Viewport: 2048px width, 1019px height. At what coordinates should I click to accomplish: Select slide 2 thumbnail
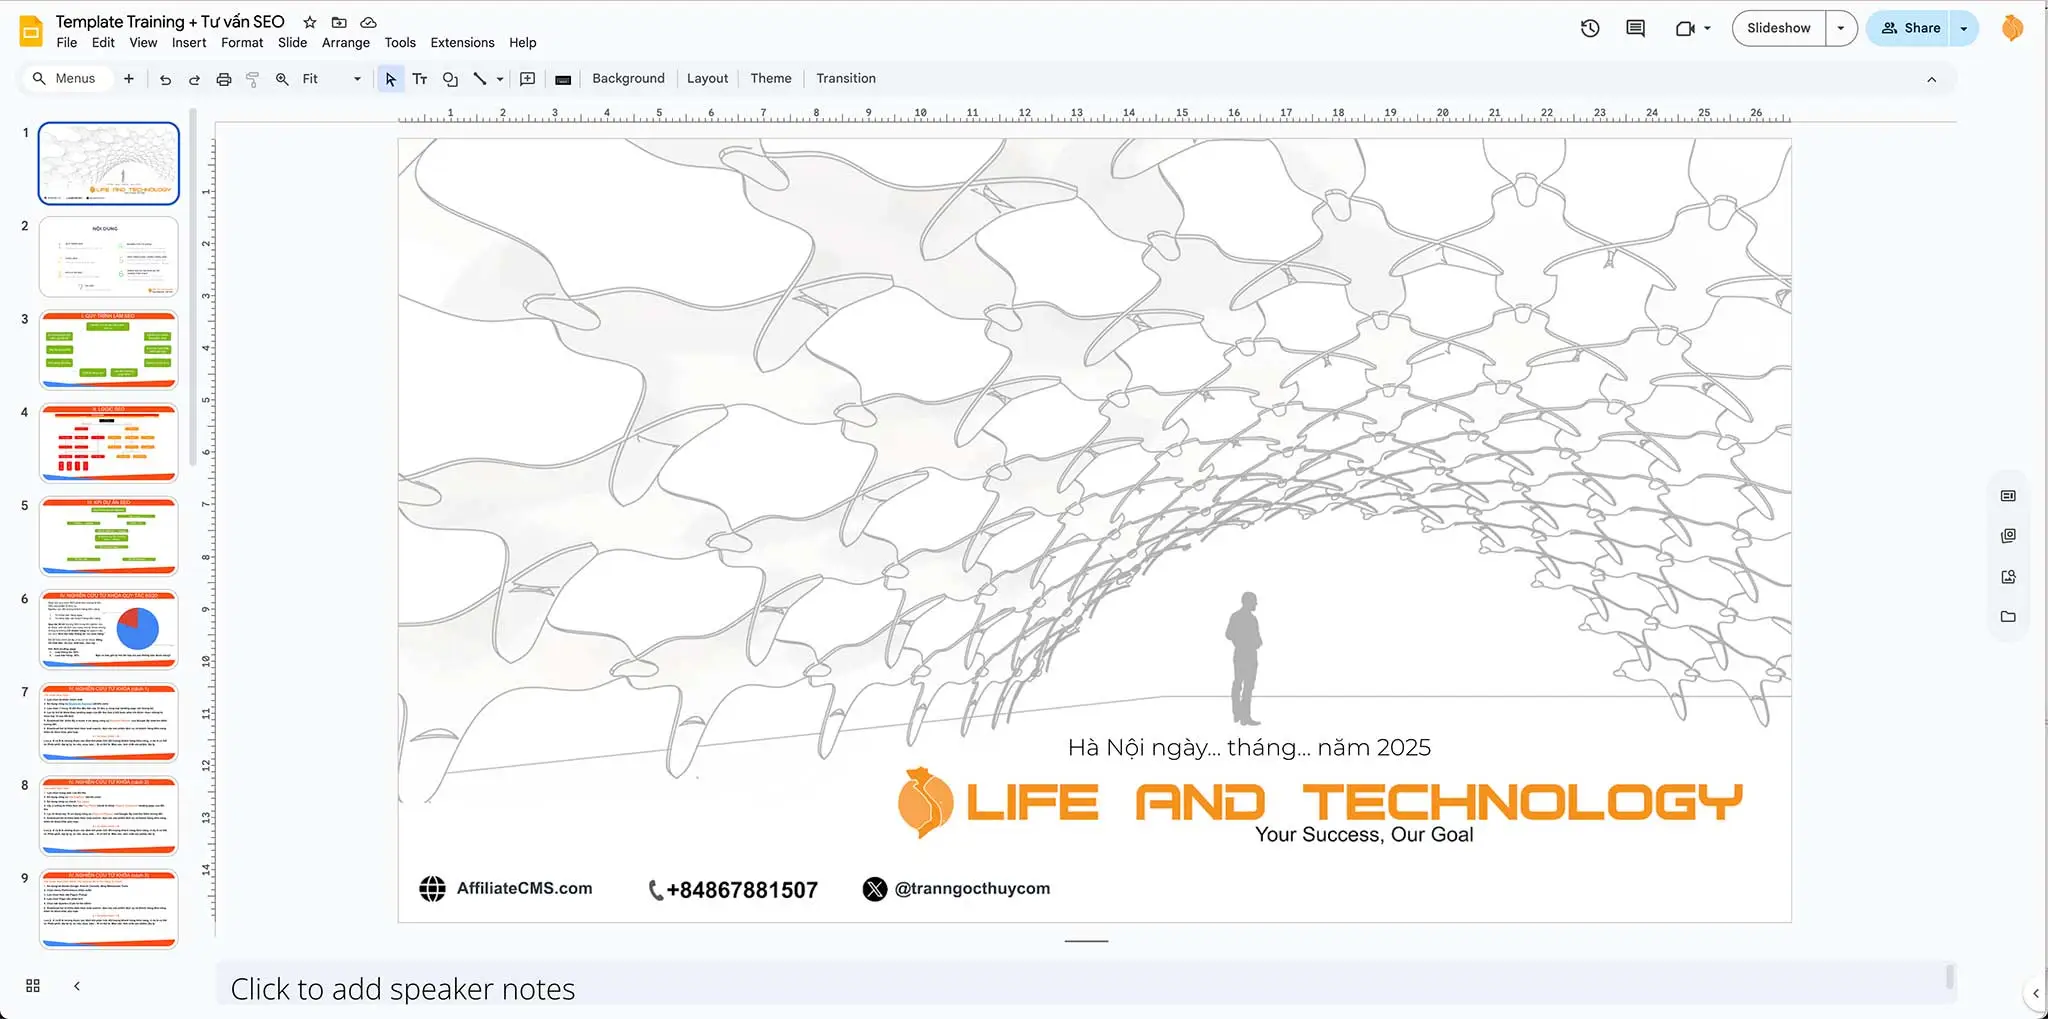pyautogui.click(x=109, y=257)
